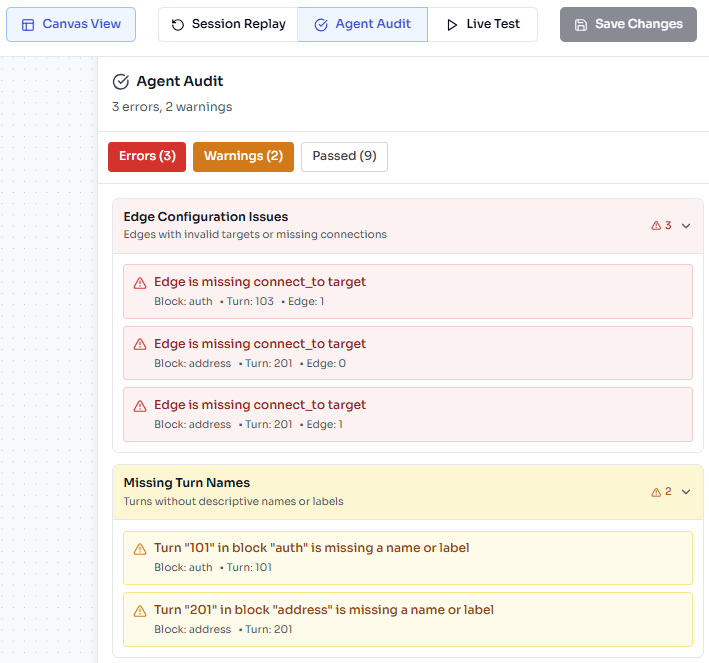Click the Live Test play icon
This screenshot has height=663, width=709.
point(452,24)
